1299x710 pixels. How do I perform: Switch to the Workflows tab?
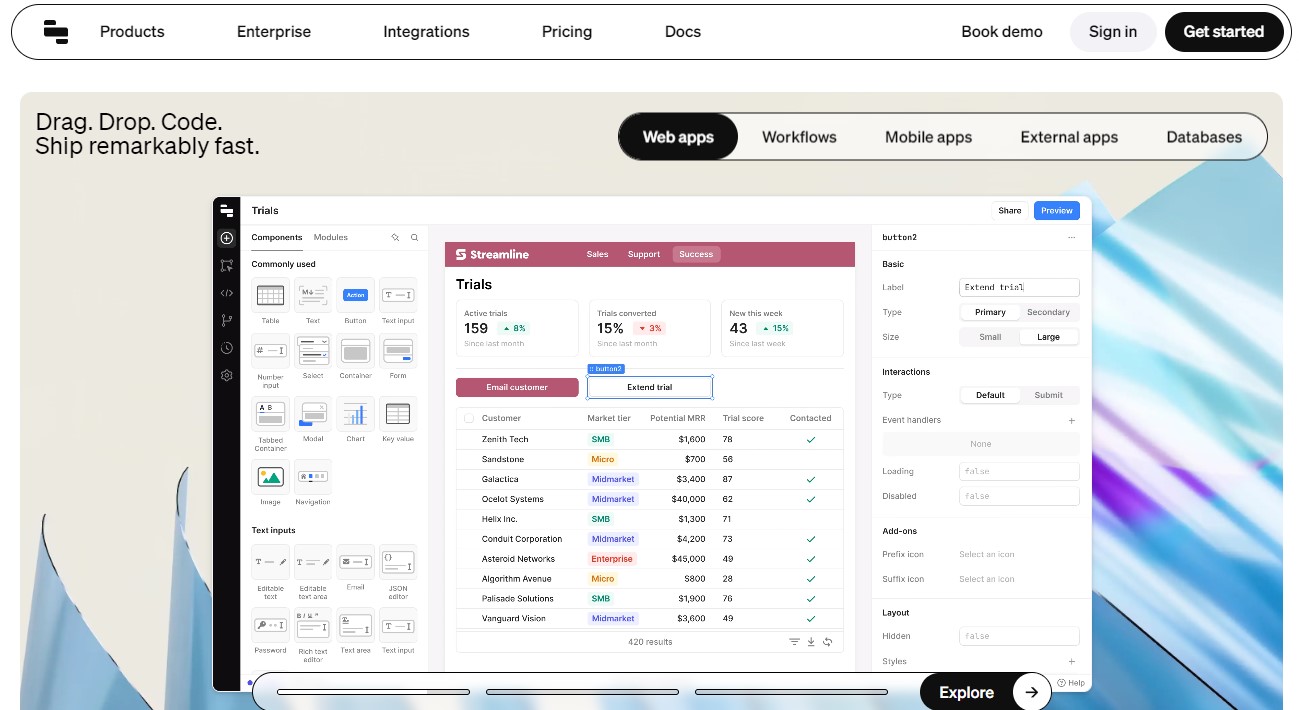click(x=799, y=137)
